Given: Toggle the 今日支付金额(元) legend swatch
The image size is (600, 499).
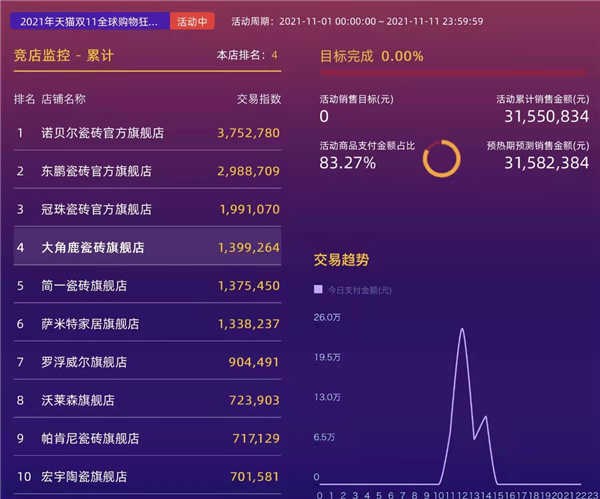Looking at the screenshot, I should tap(318, 289).
